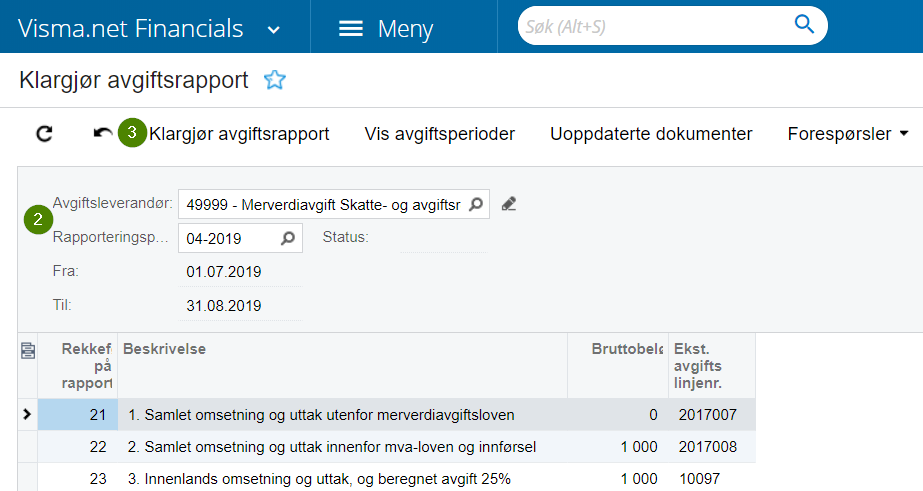Viewport: 923px width, 491px height.
Task: Click the row indicator arrow for row 21
Action: [x=27, y=414]
